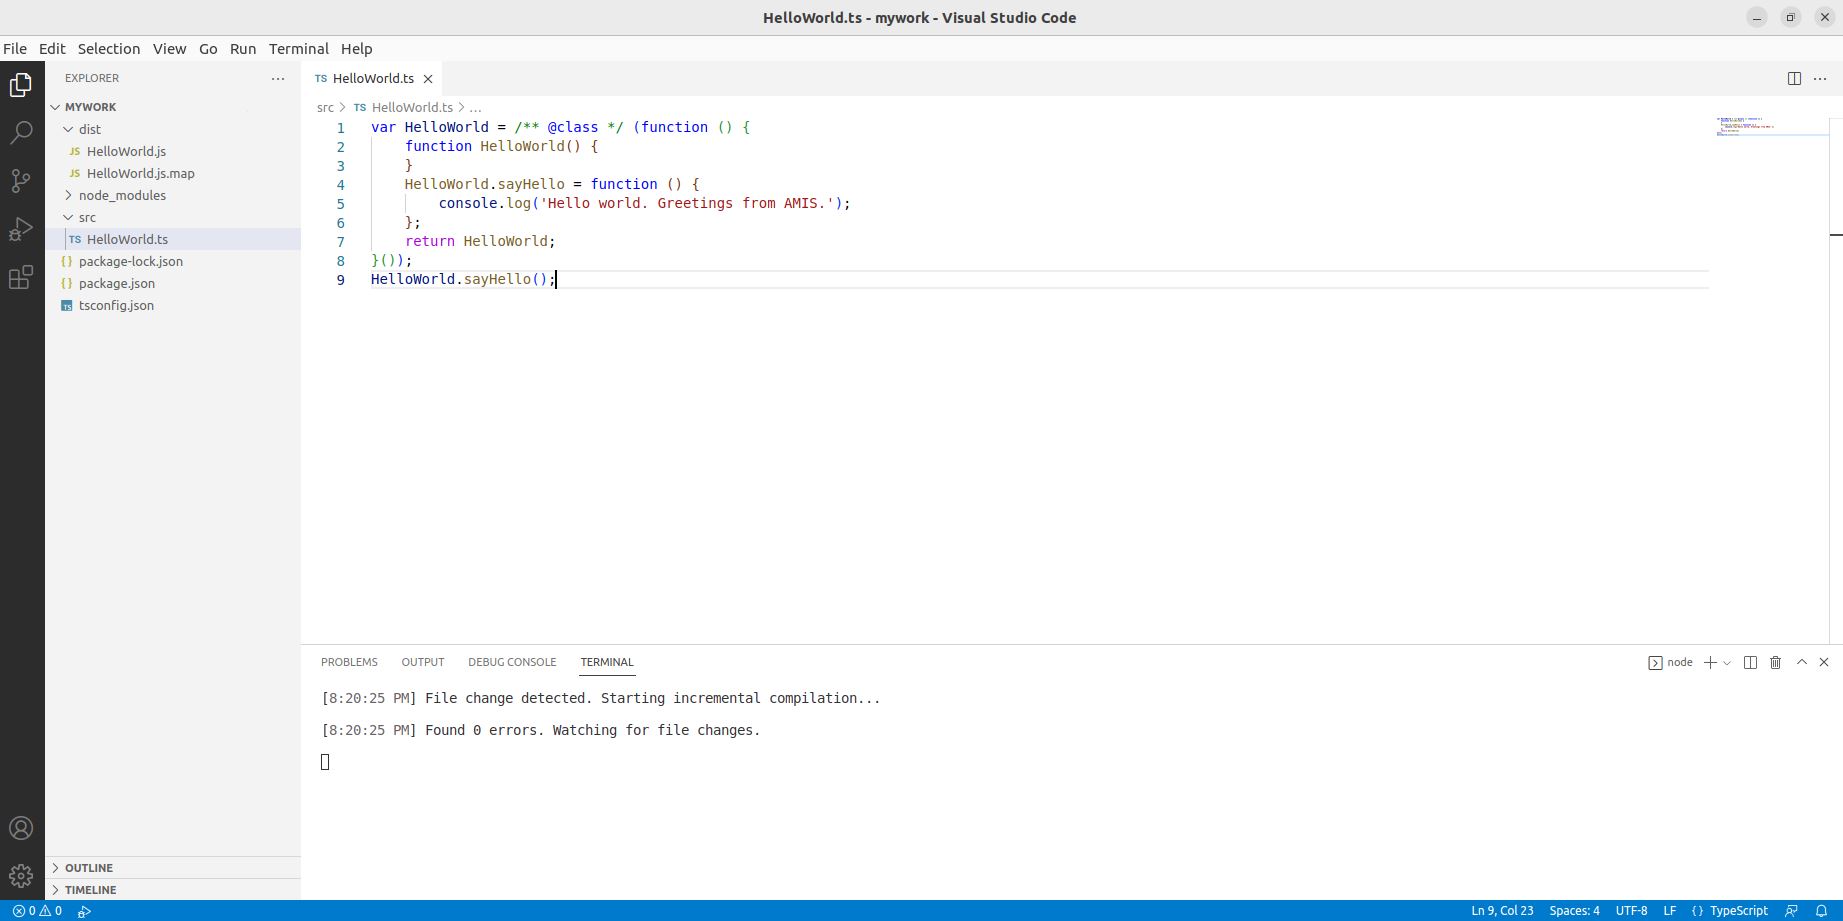This screenshot has height=921, width=1843.
Task: Open the Run and Debug view
Action: pyautogui.click(x=21, y=230)
